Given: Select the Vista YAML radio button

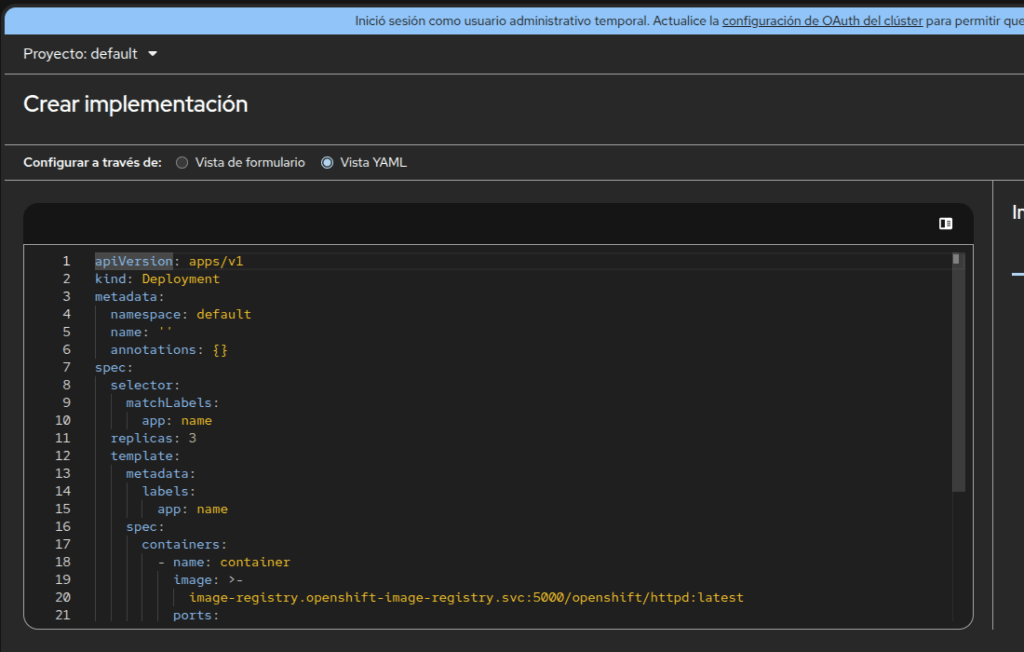Looking at the screenshot, I should tap(327, 163).
